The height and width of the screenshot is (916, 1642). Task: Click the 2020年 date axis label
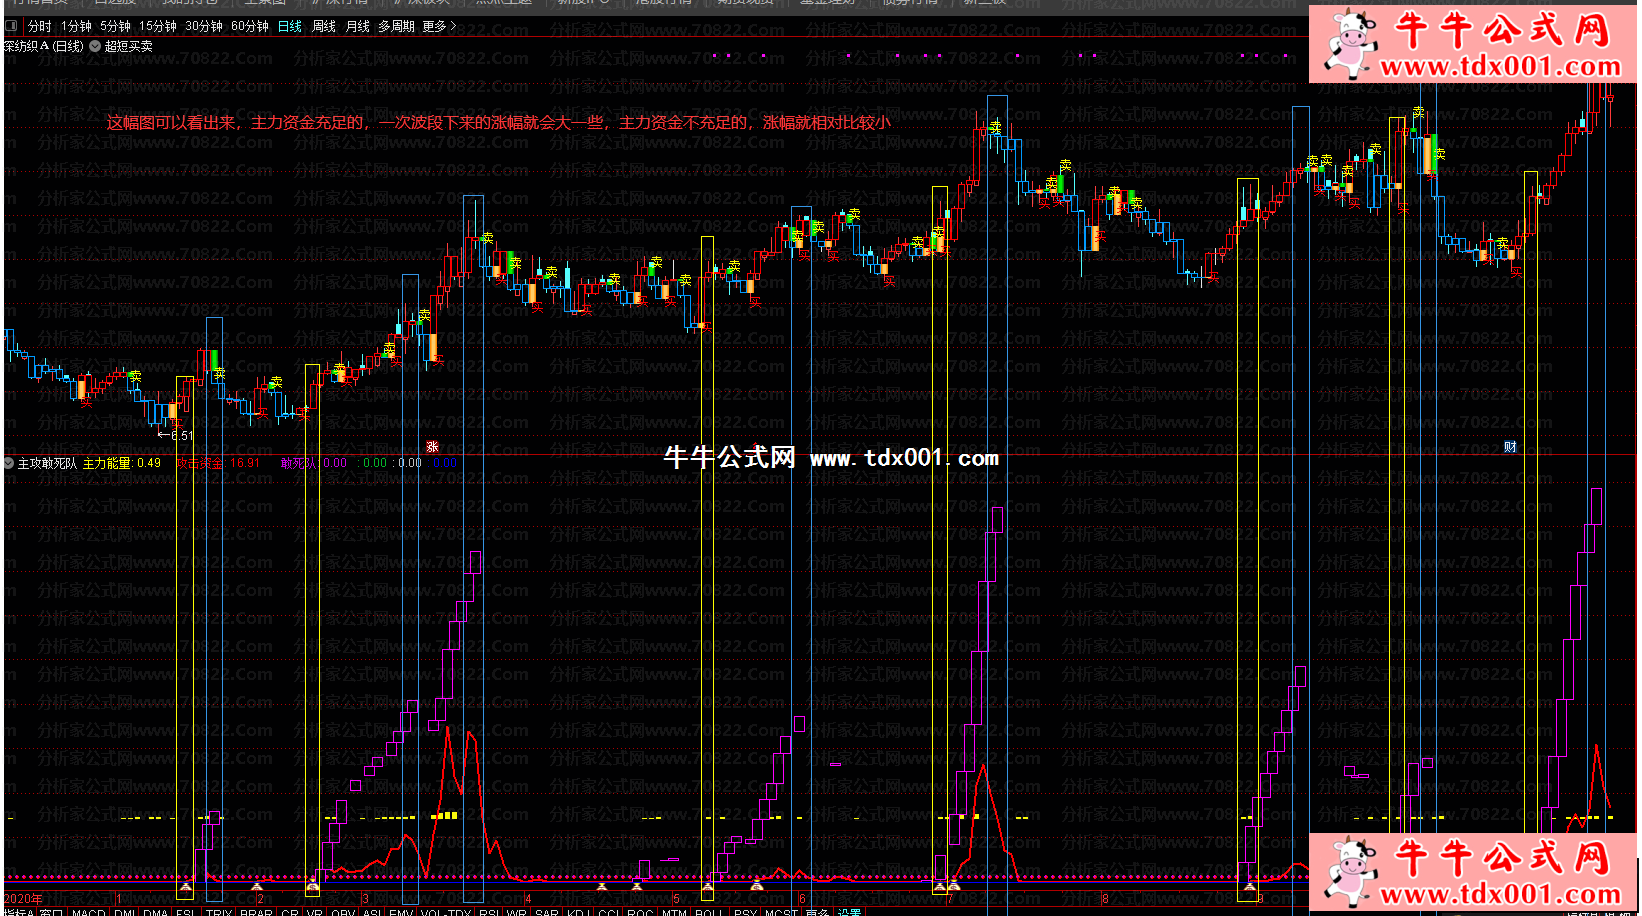click(x=23, y=898)
